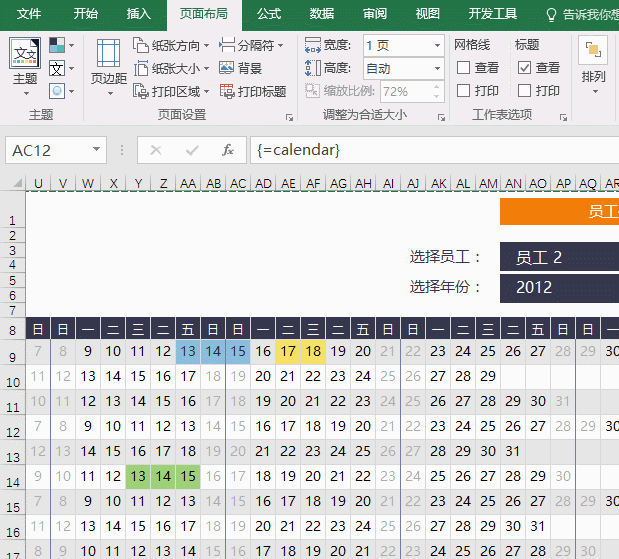Image resolution: width=619 pixels, height=559 pixels.
Task: Open theme fonts 文 dropdown
Action: tap(62, 69)
